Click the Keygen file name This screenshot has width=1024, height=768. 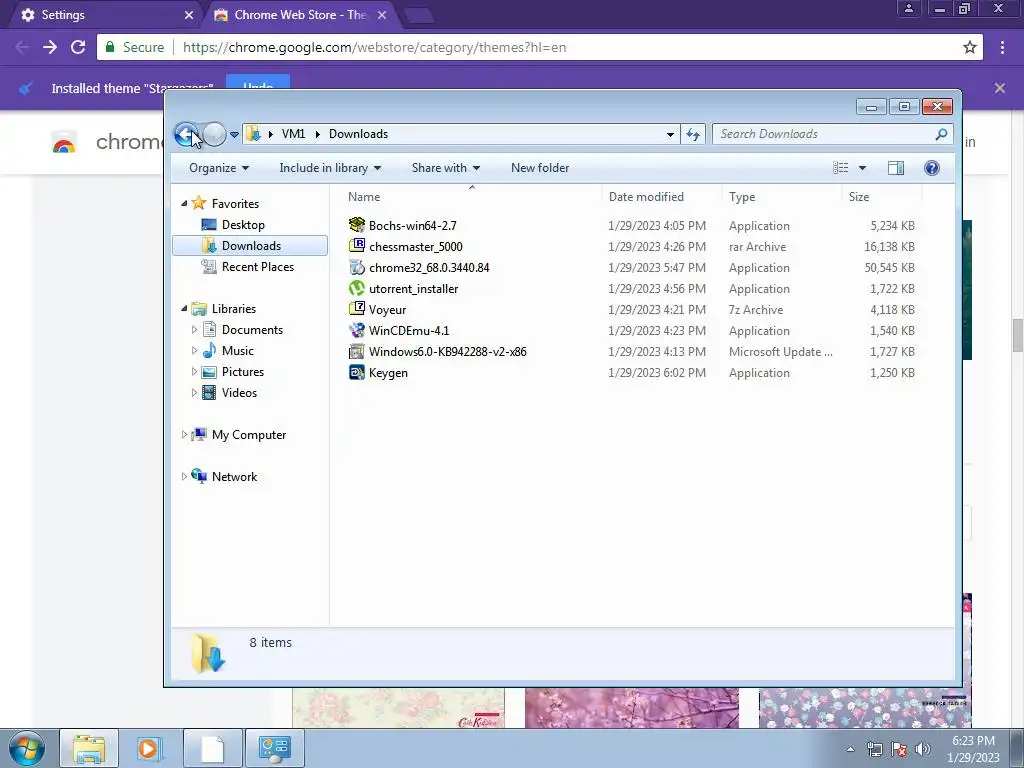[388, 373]
